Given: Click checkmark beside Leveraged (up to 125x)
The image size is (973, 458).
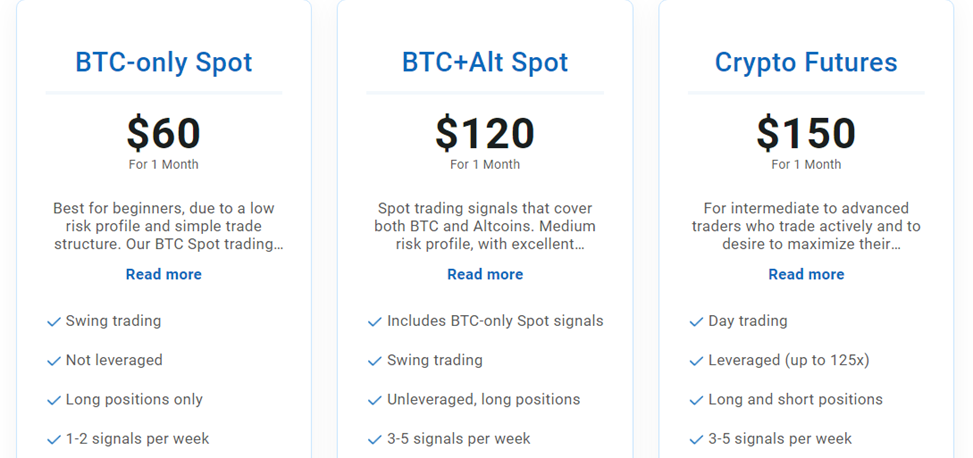Looking at the screenshot, I should (x=697, y=361).
